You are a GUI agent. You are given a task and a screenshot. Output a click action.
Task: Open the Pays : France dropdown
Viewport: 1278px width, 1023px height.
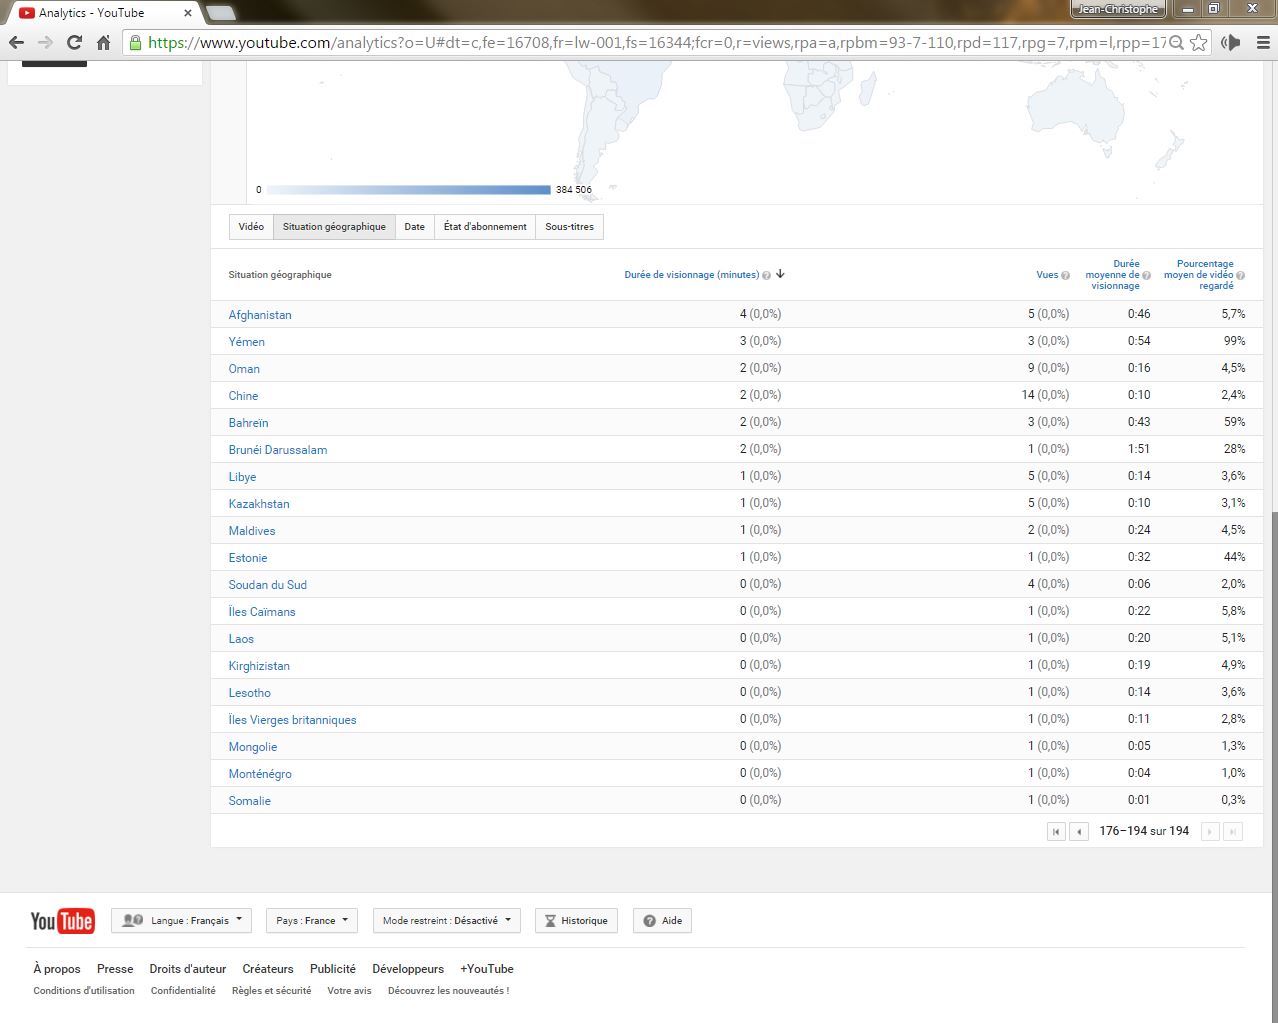click(x=312, y=921)
